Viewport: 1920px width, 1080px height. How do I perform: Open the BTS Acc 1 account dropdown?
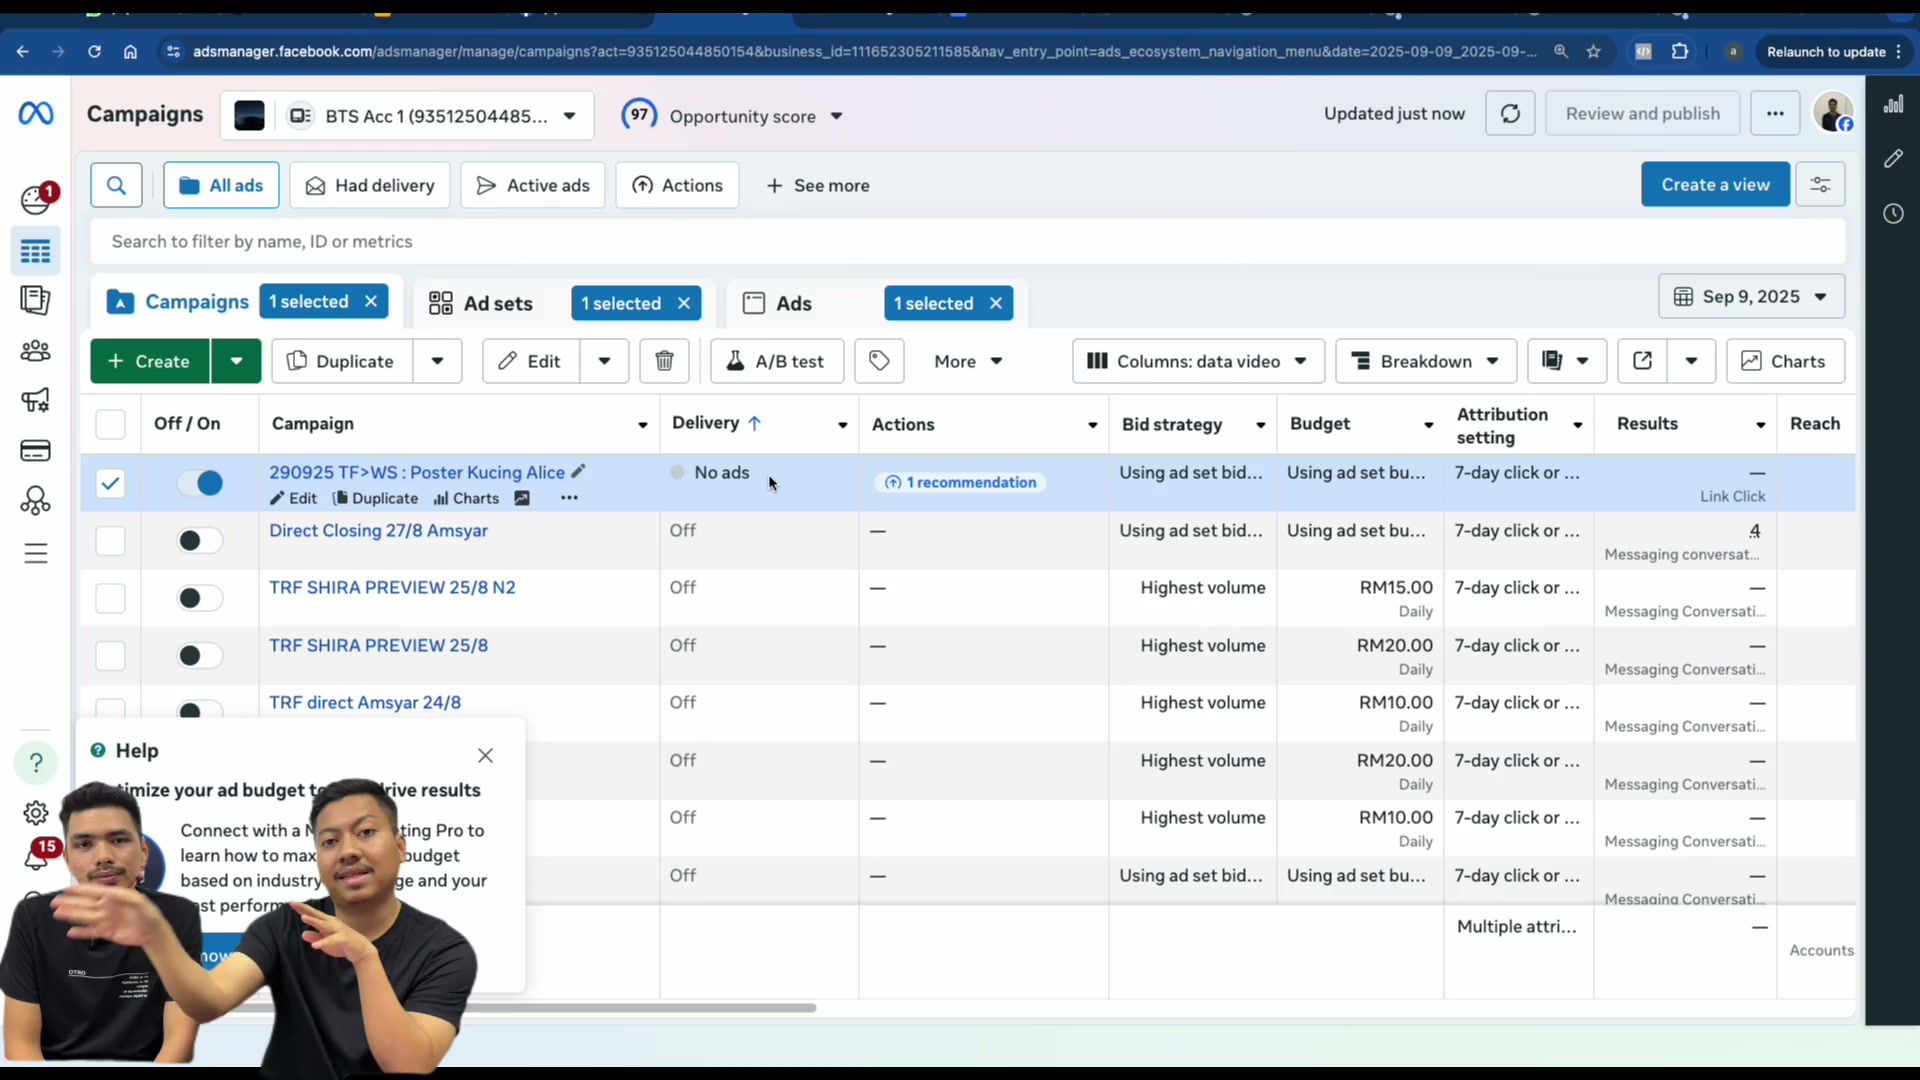click(407, 116)
